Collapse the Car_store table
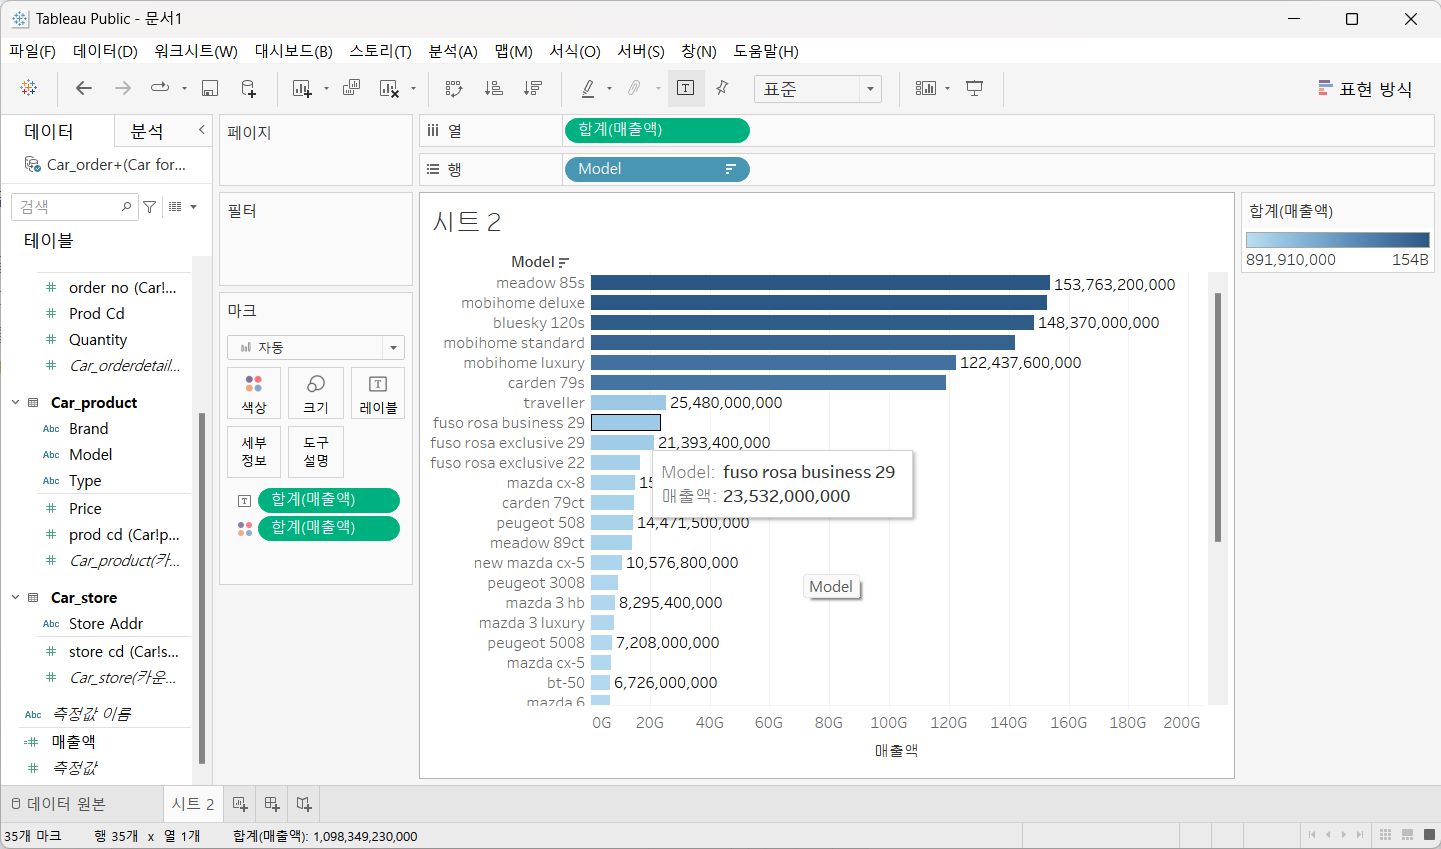The image size is (1441, 849). pyautogui.click(x=15, y=597)
